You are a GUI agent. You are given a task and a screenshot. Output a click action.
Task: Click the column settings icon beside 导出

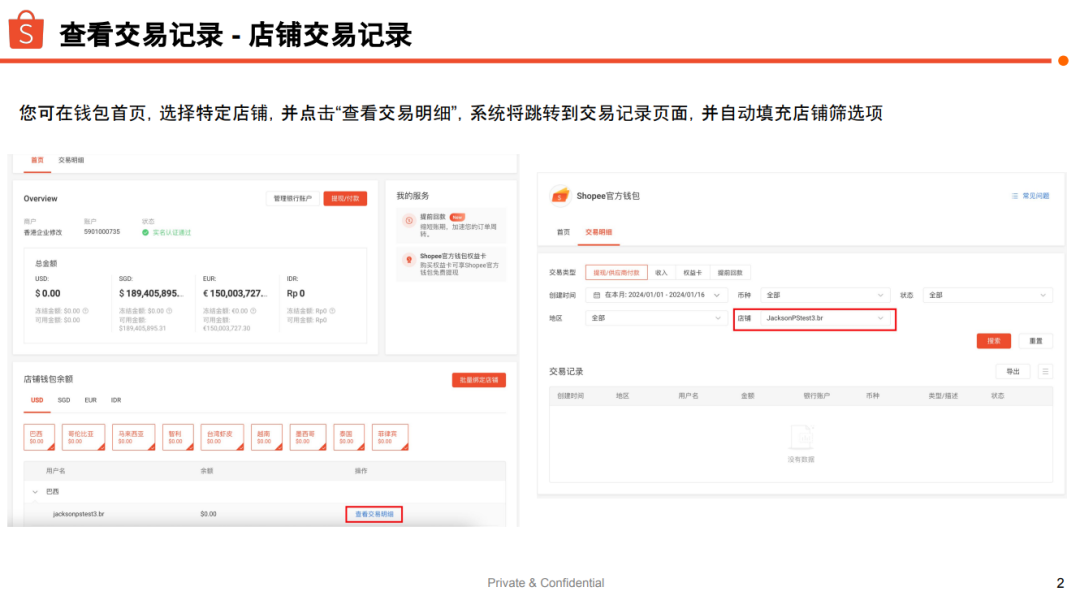(1045, 371)
